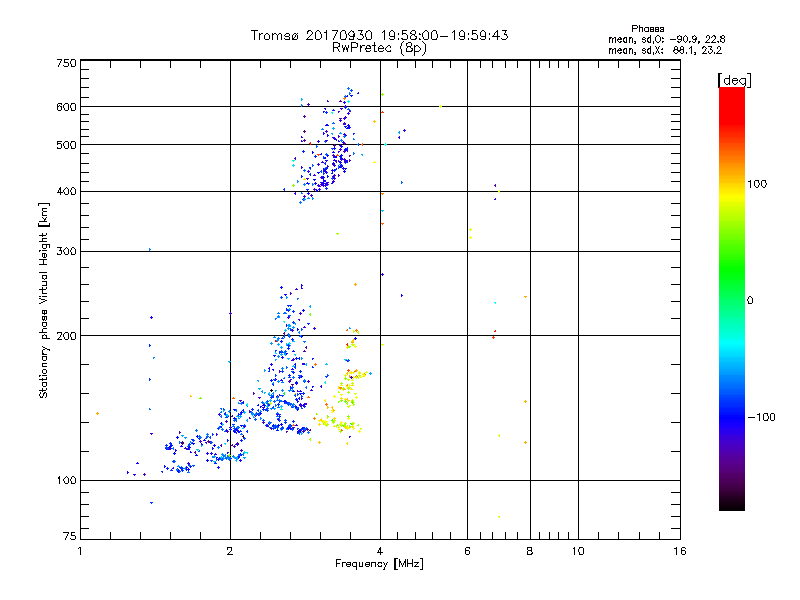Click the x-axis tick label '8'
The height and width of the screenshot is (600, 800).
[x=530, y=551]
